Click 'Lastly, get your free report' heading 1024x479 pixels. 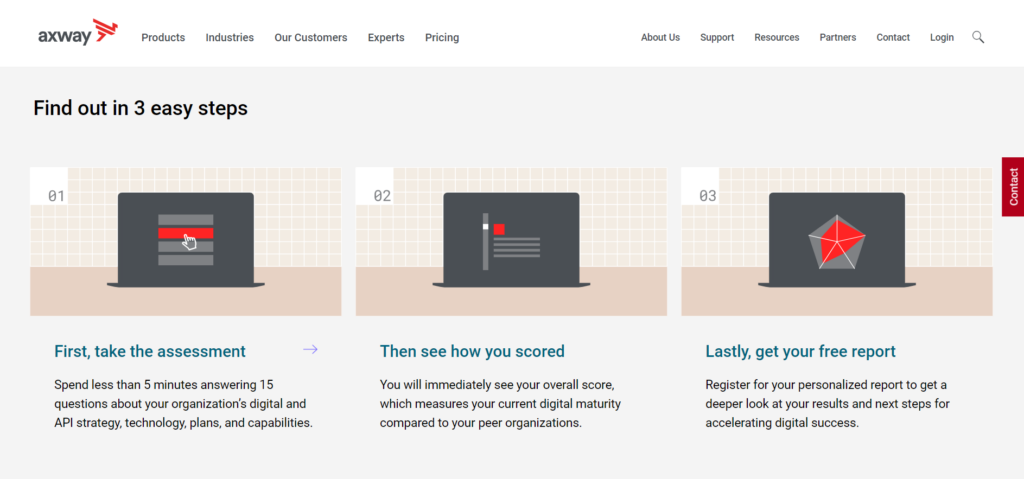pyautogui.click(x=800, y=351)
